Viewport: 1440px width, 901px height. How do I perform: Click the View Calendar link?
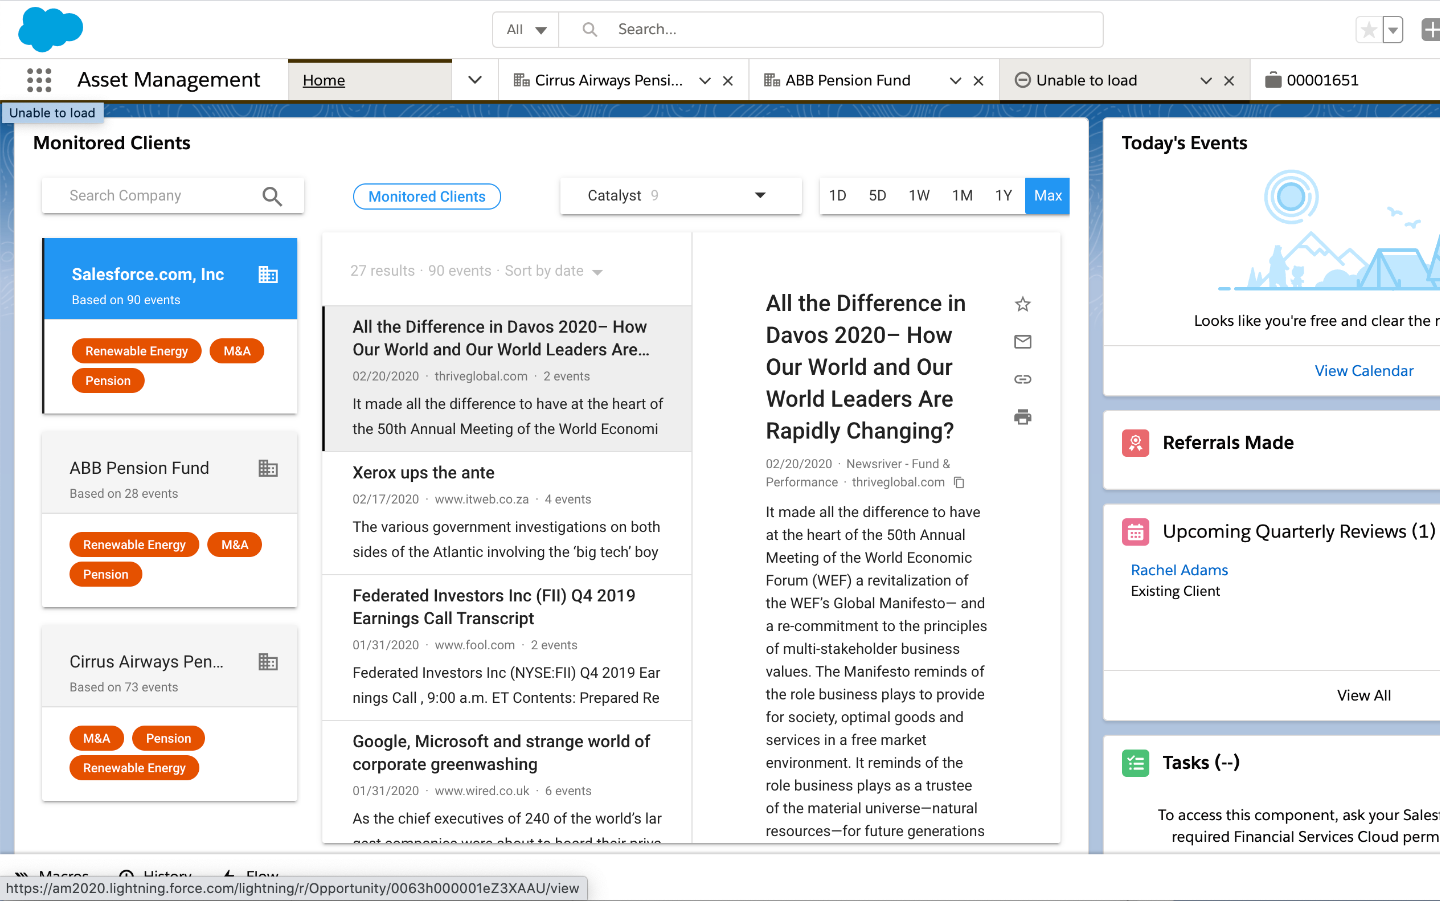pyautogui.click(x=1364, y=371)
